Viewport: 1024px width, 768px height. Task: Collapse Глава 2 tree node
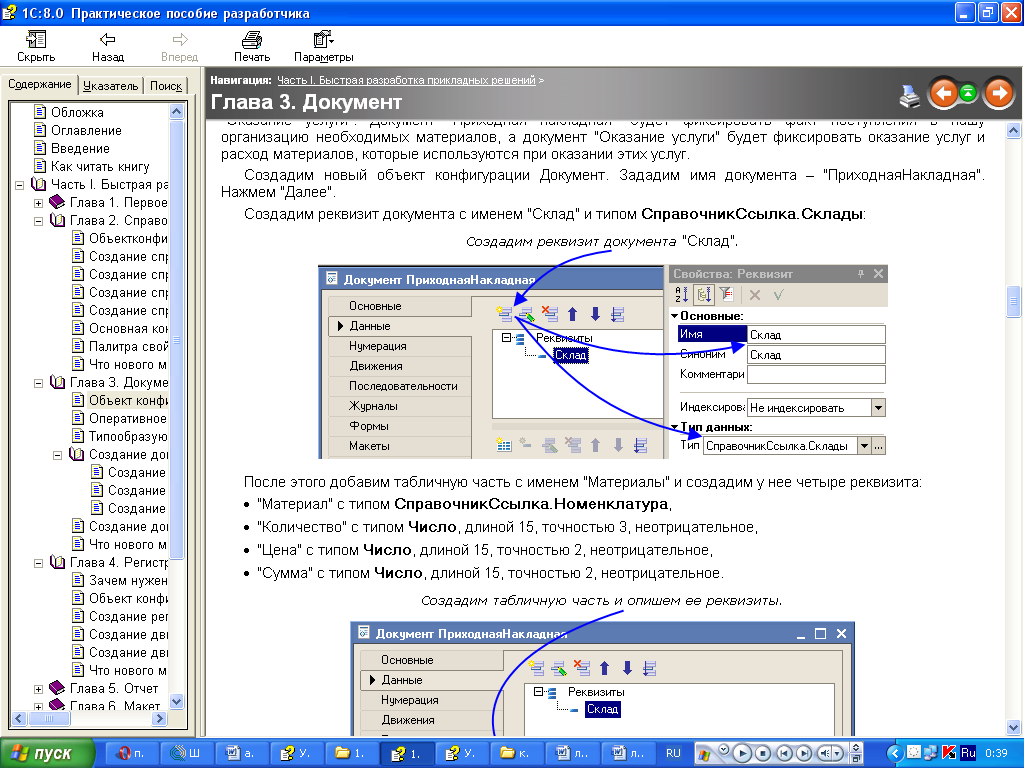pos(38,221)
